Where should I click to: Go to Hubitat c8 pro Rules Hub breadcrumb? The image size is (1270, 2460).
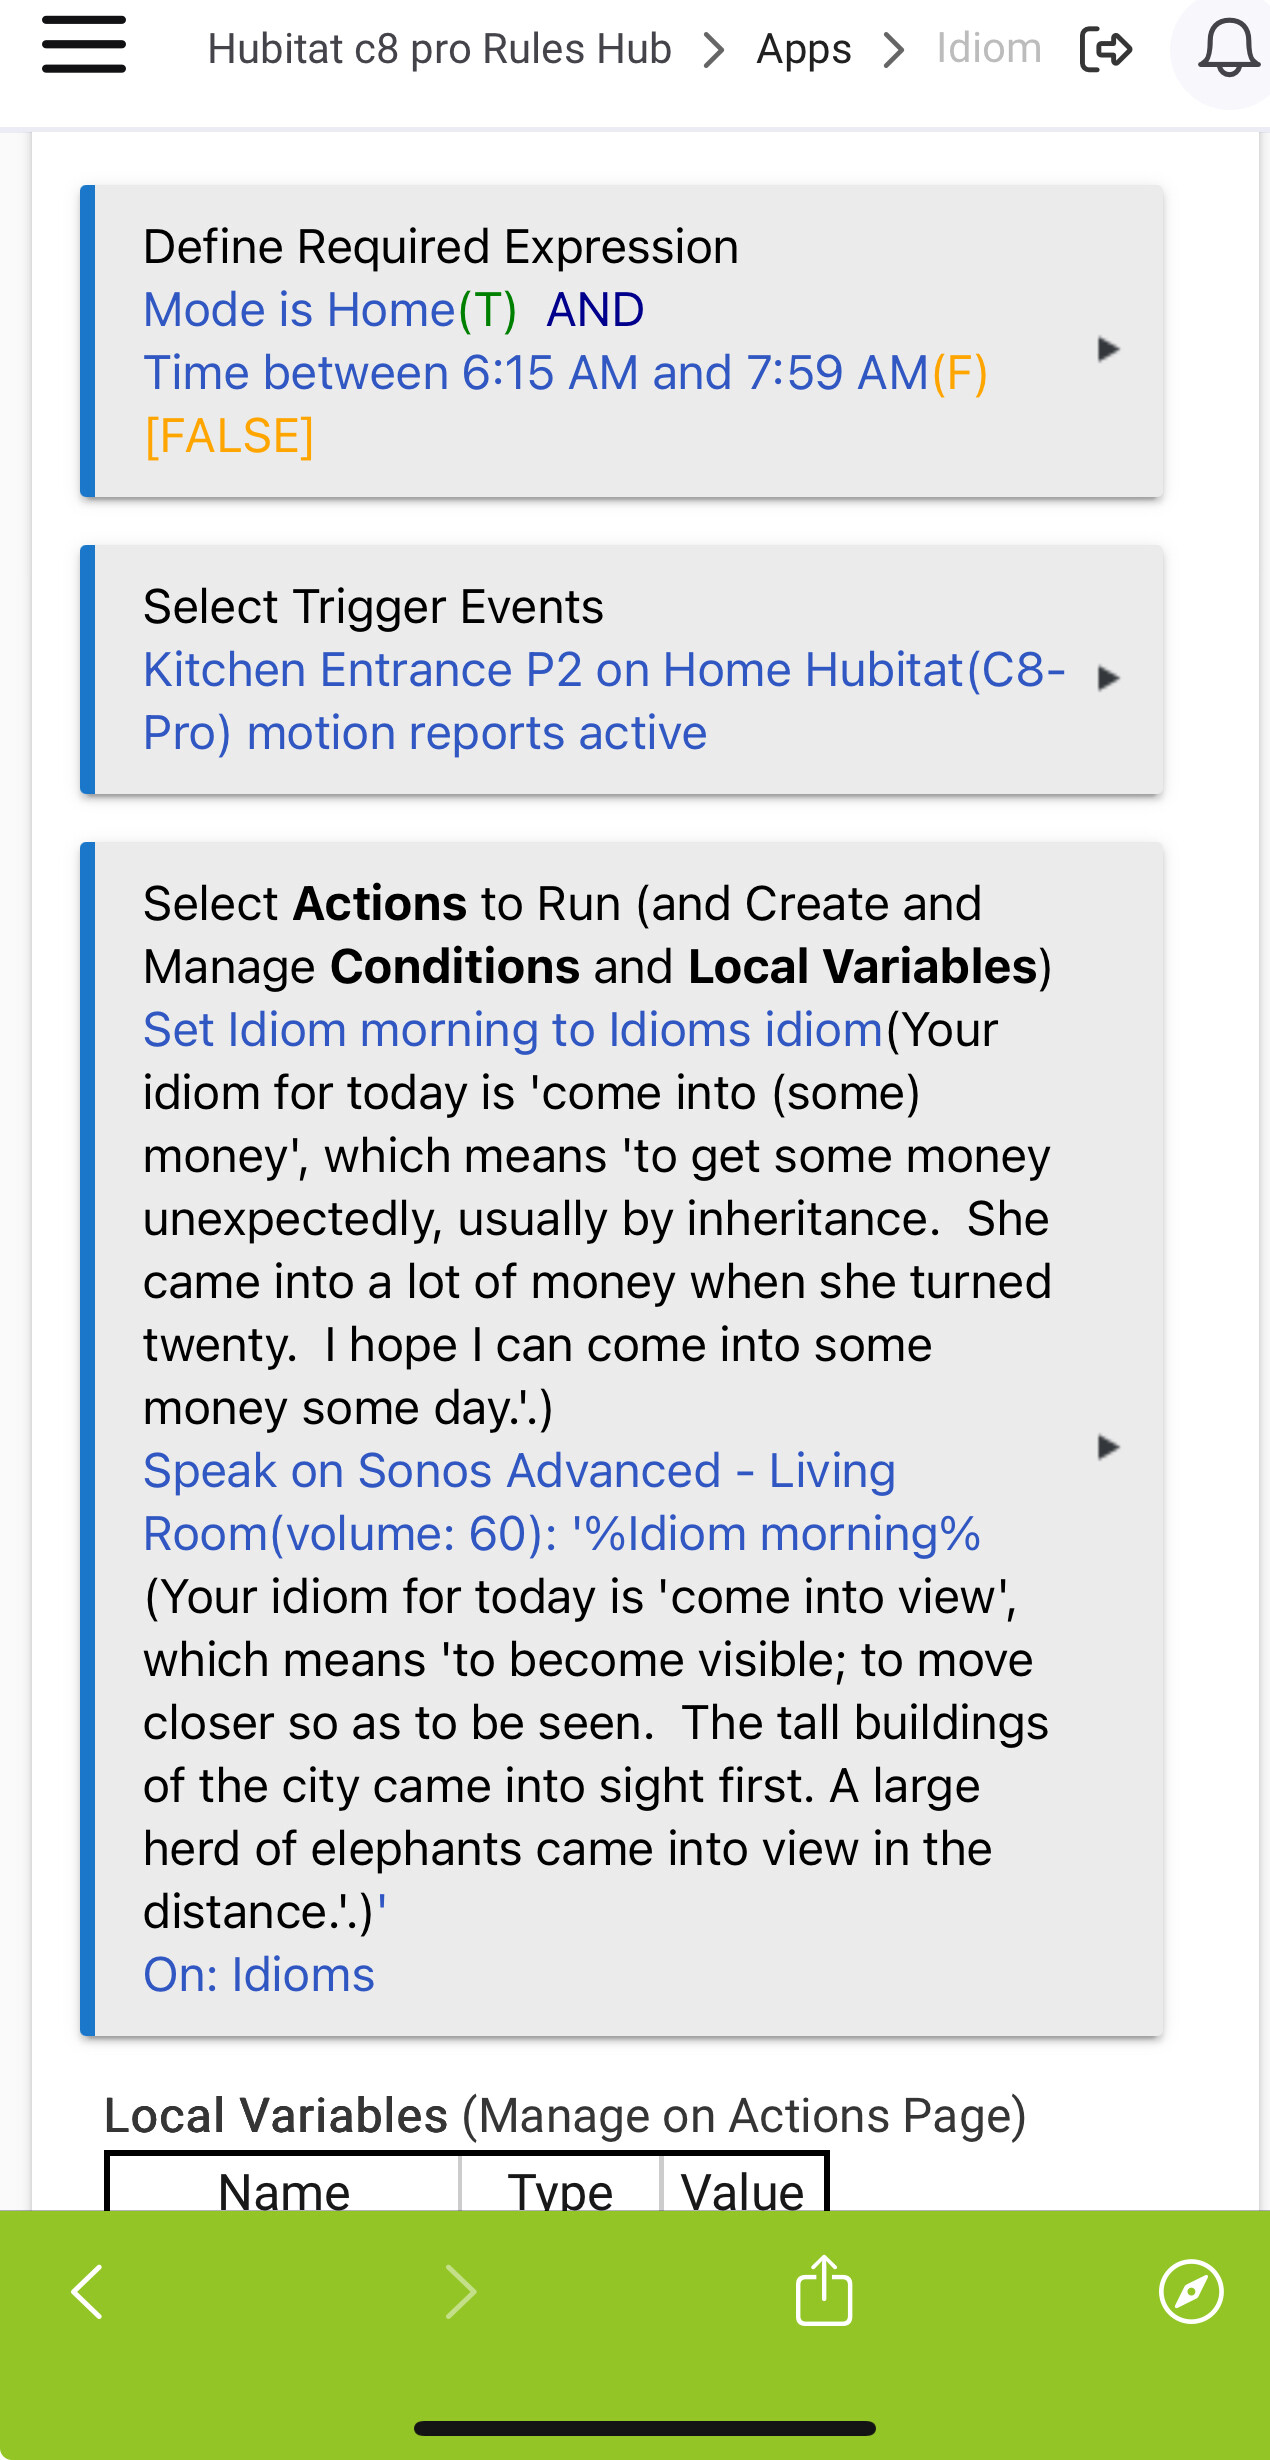coord(439,49)
